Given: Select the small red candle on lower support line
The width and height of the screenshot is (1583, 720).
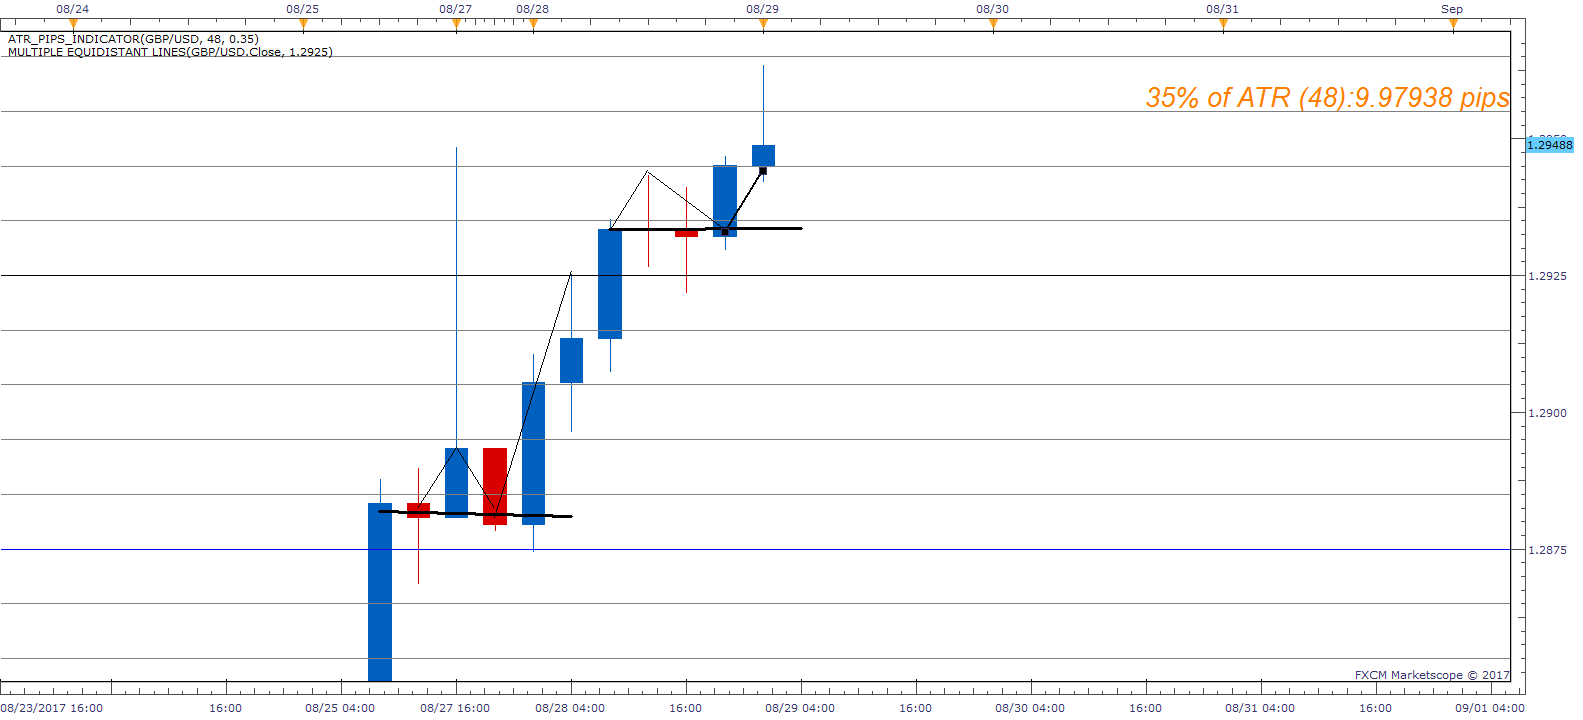Looking at the screenshot, I should point(418,510).
